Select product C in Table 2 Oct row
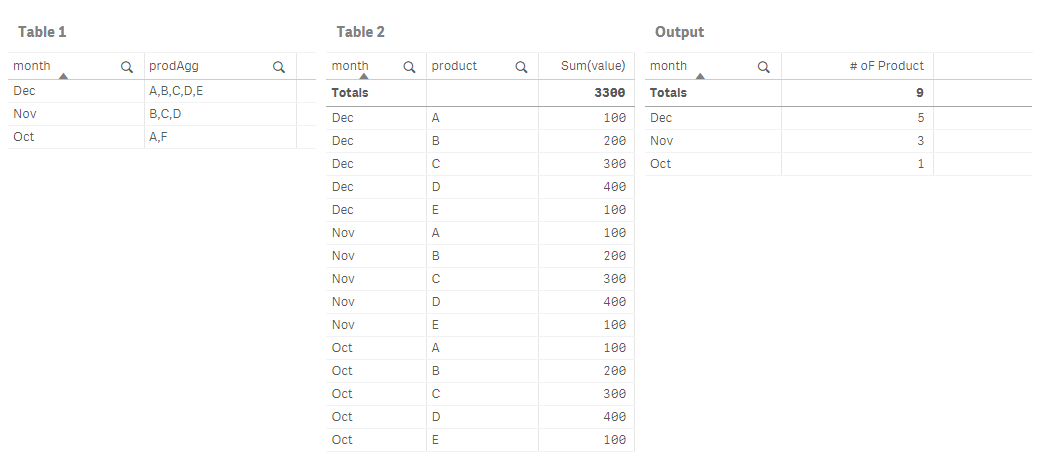The width and height of the screenshot is (1050, 472). coord(435,394)
